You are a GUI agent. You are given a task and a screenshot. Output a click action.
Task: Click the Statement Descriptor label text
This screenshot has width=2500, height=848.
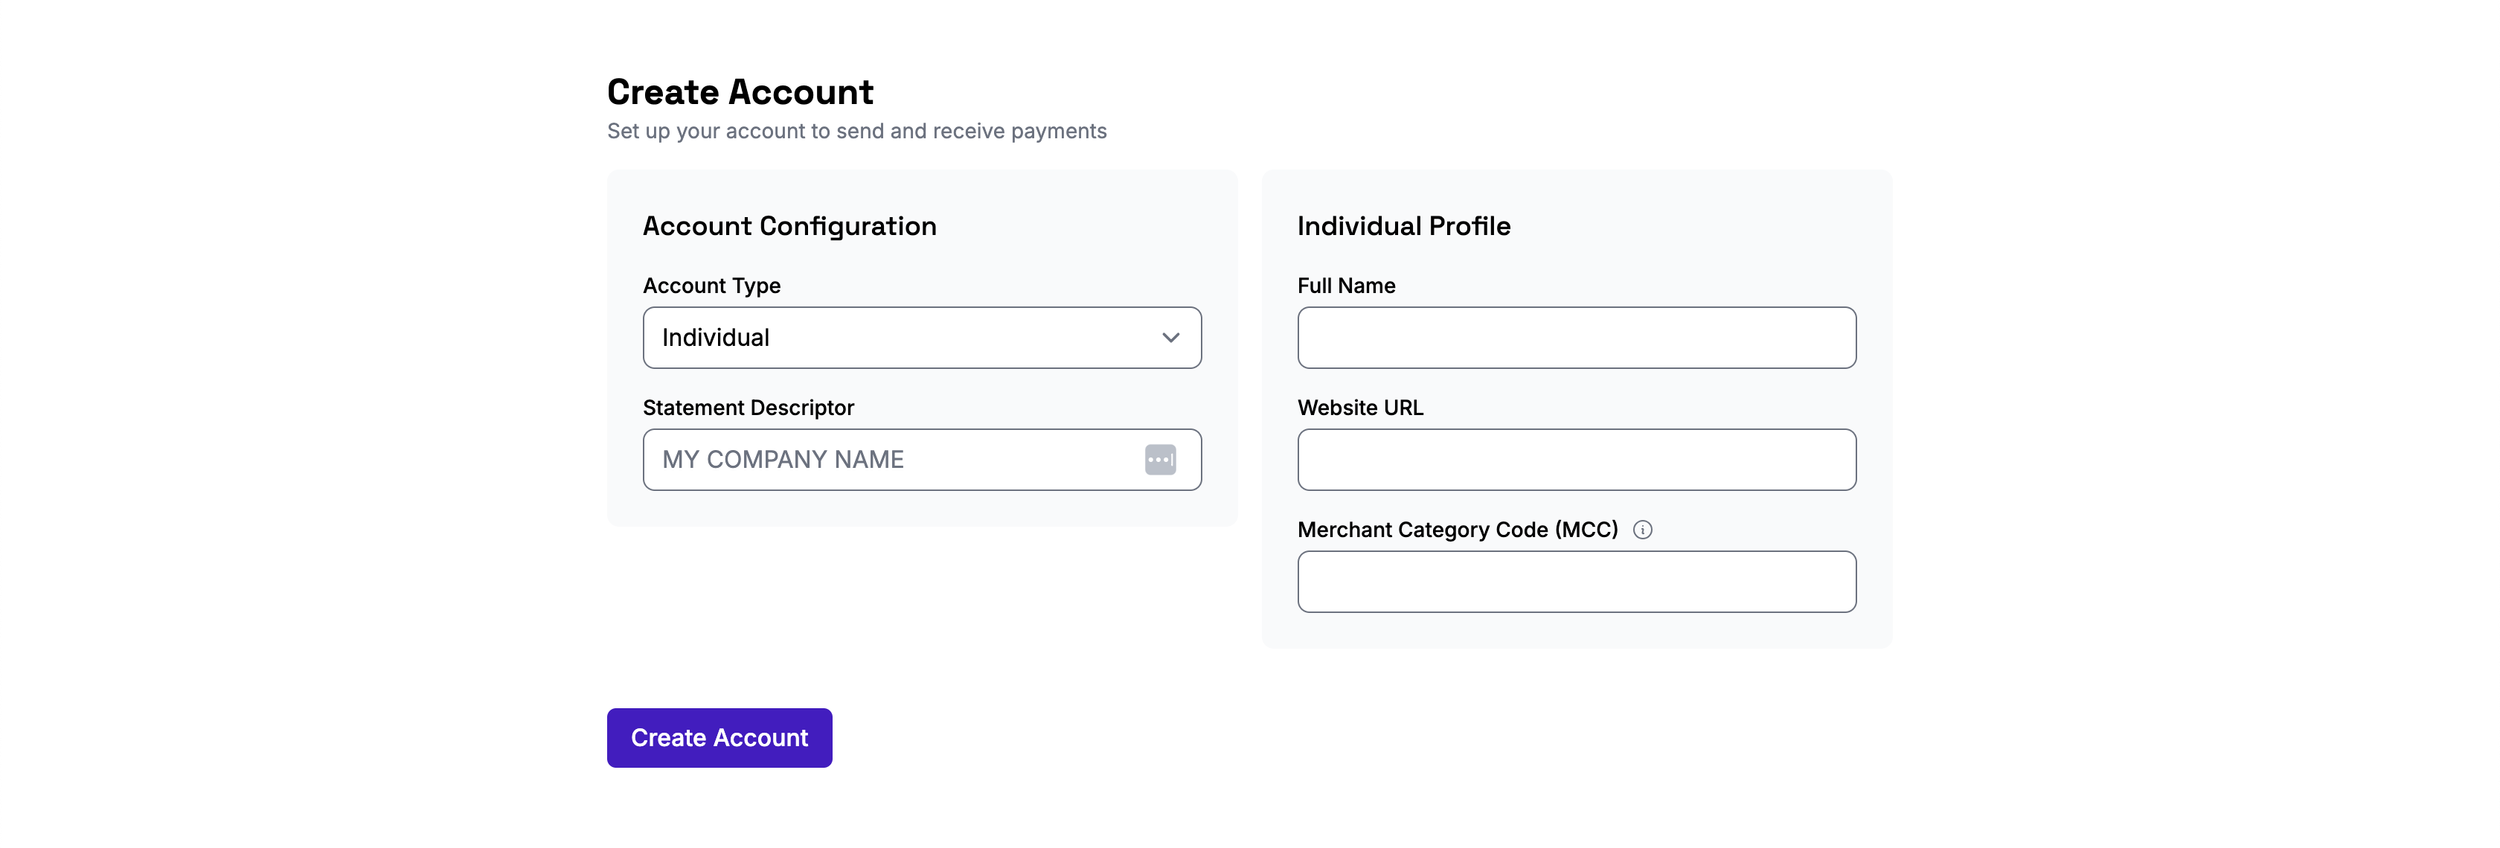[x=748, y=408]
